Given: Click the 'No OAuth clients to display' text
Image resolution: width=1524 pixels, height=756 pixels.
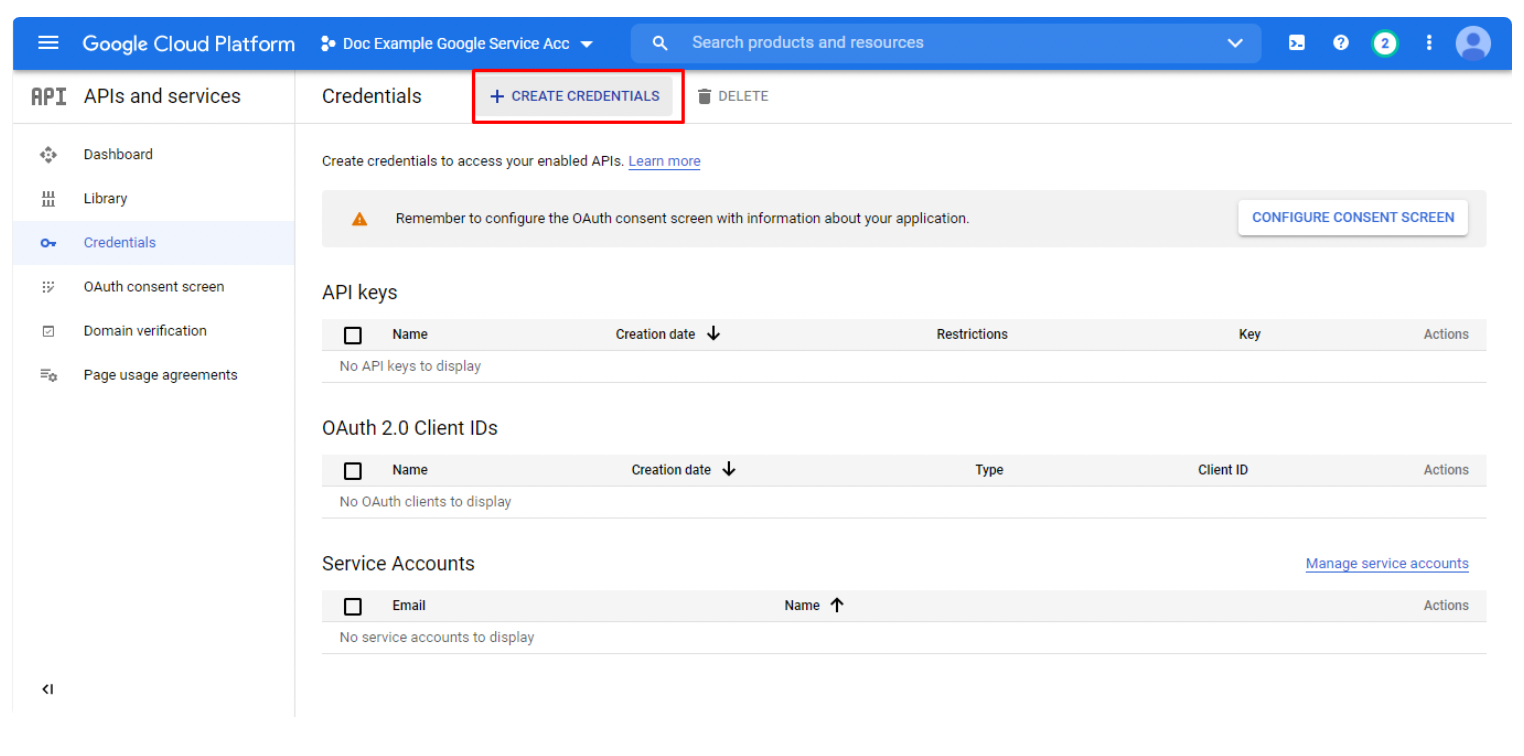Looking at the screenshot, I should [x=425, y=502].
